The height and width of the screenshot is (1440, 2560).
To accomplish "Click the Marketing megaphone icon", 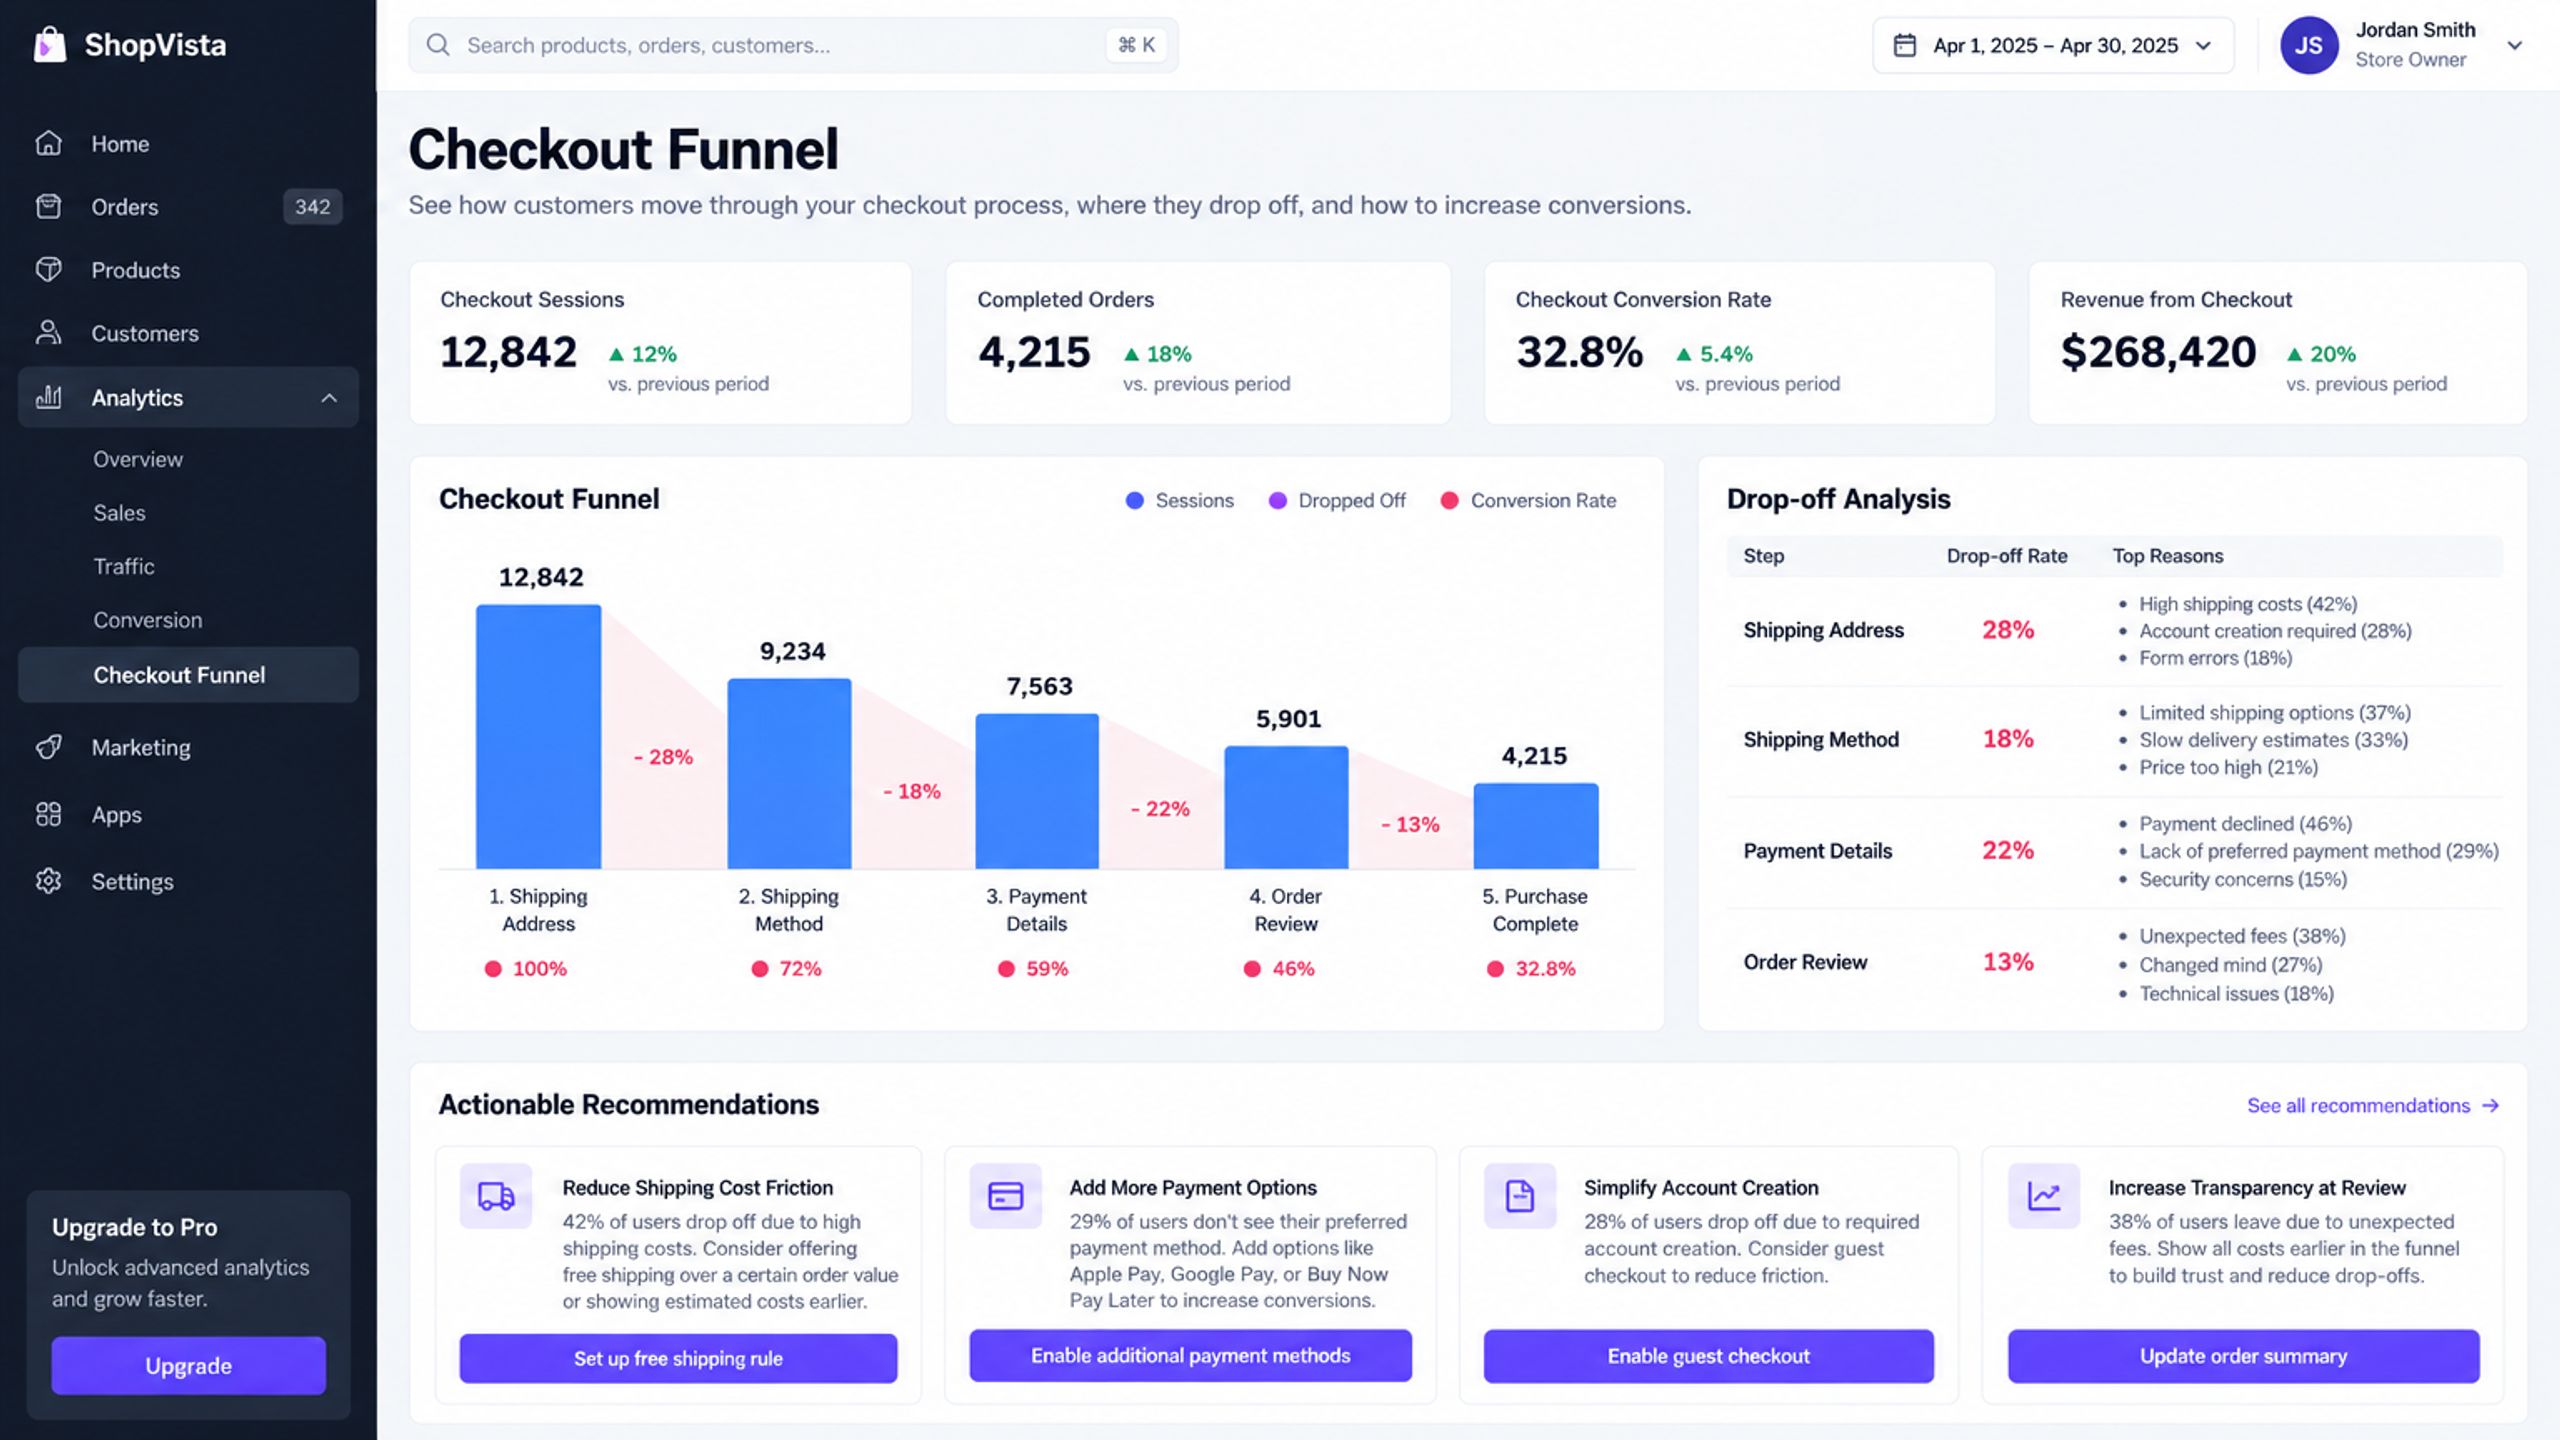I will [48, 747].
